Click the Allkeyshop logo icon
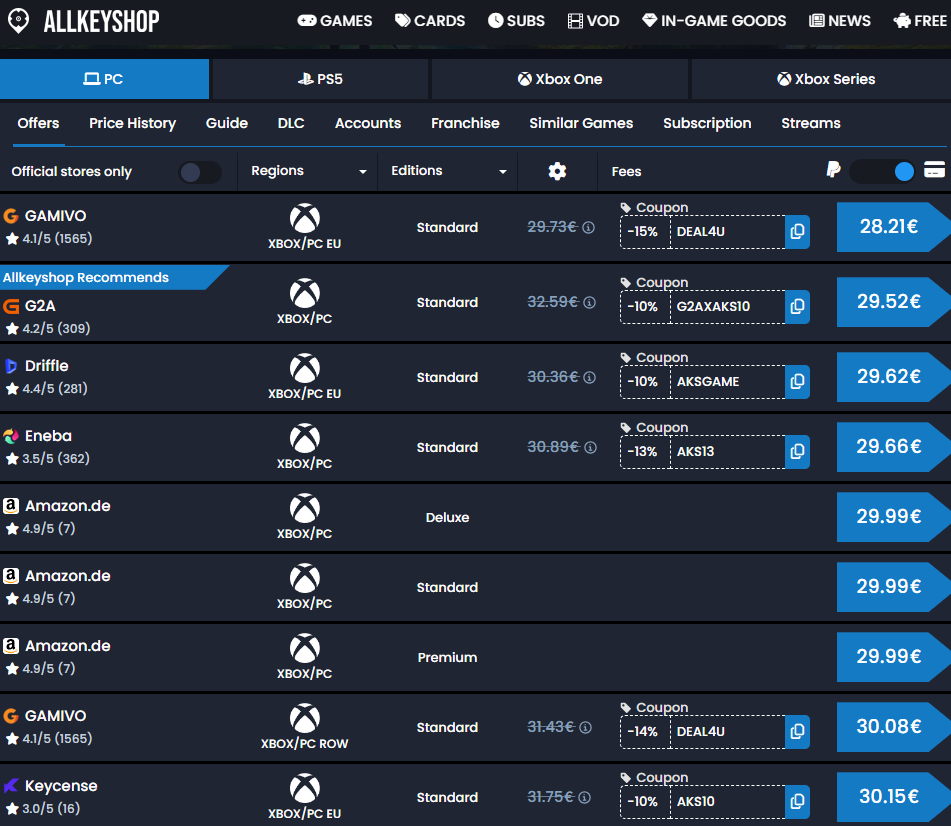The height and width of the screenshot is (826, 951). click(x=18, y=21)
